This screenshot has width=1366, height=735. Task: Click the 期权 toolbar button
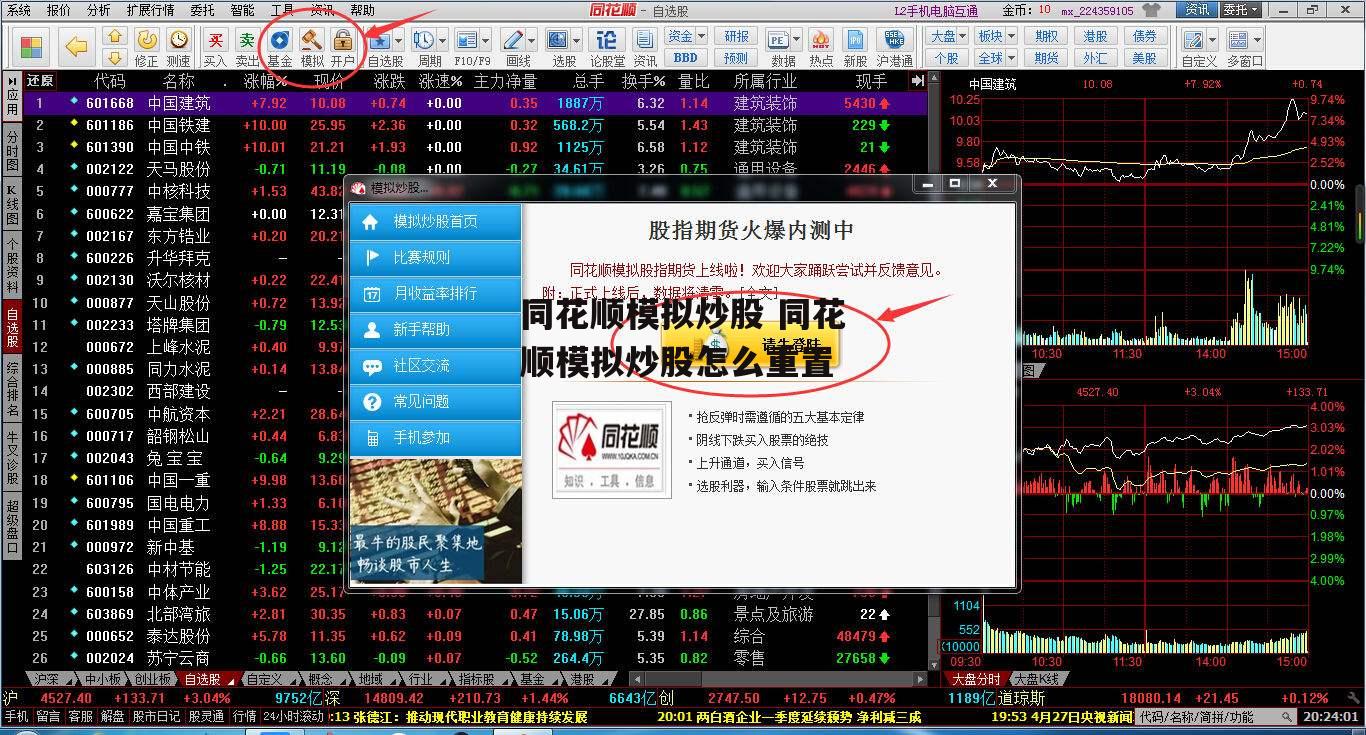1046,36
